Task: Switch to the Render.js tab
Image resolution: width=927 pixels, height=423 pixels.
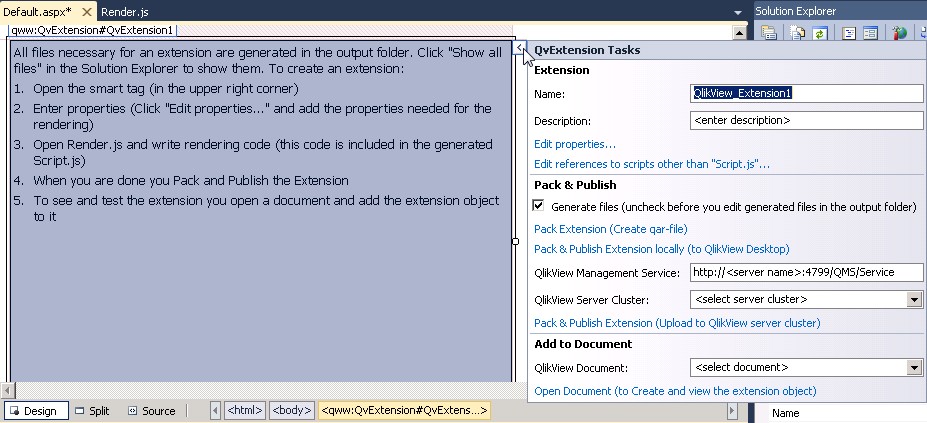Action: (x=125, y=11)
